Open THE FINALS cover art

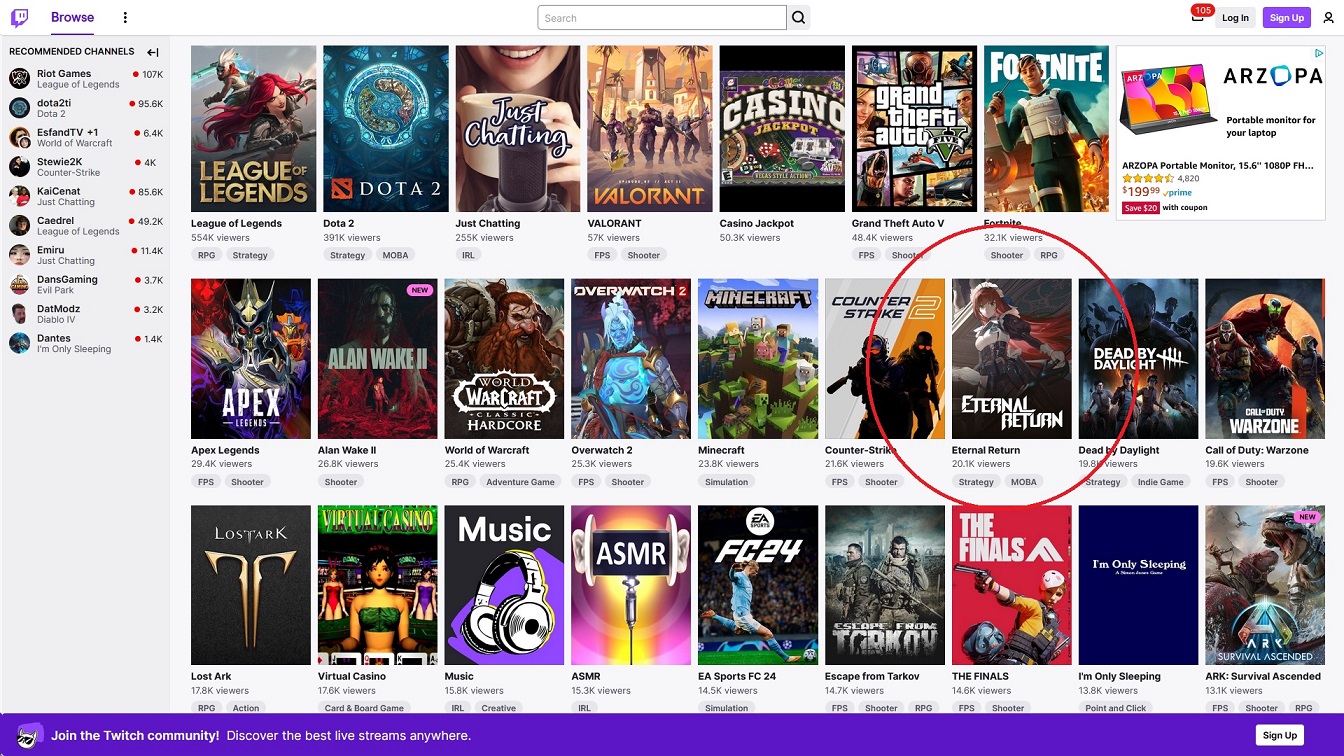[1012, 585]
